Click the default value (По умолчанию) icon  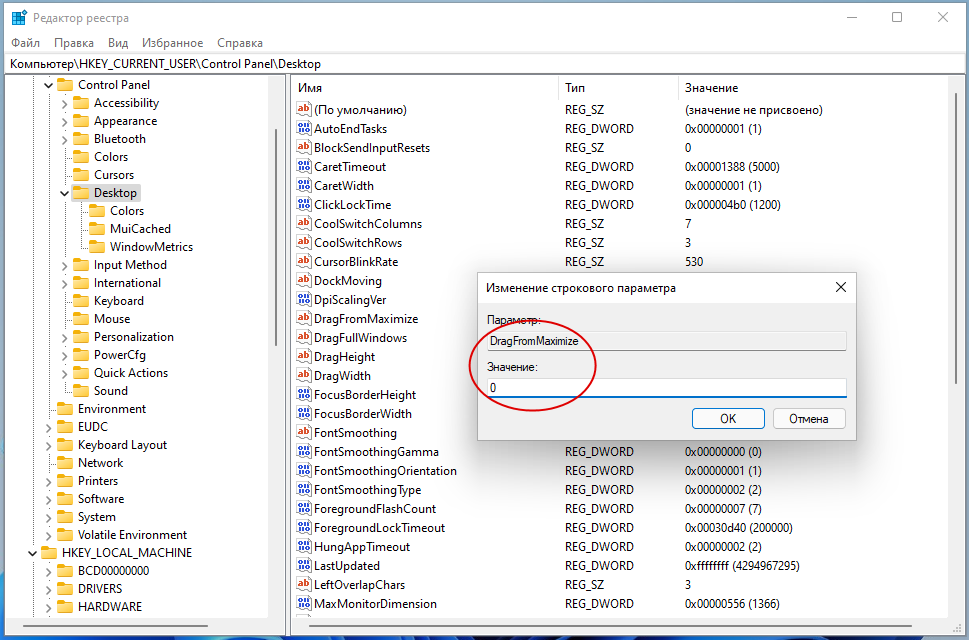pos(303,109)
